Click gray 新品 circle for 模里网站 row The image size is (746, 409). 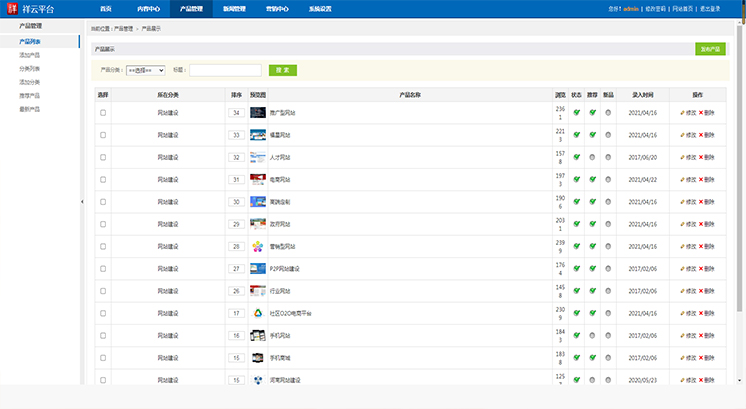[x=608, y=135]
